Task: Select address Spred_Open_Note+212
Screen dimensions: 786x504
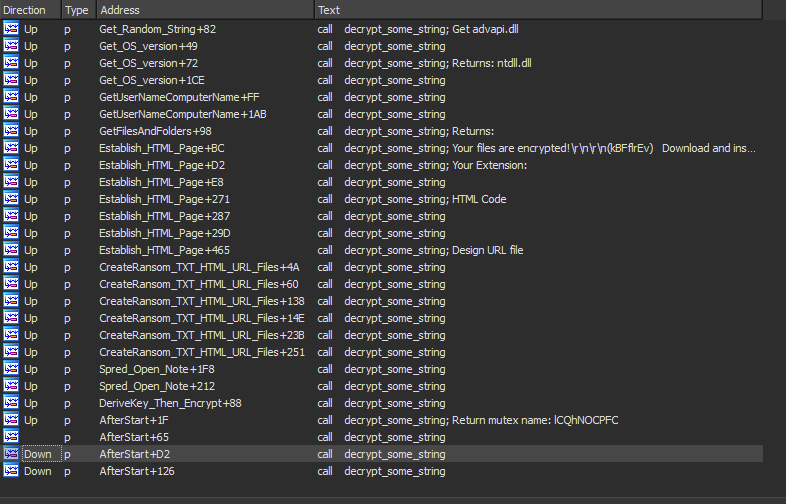Action: (x=157, y=386)
